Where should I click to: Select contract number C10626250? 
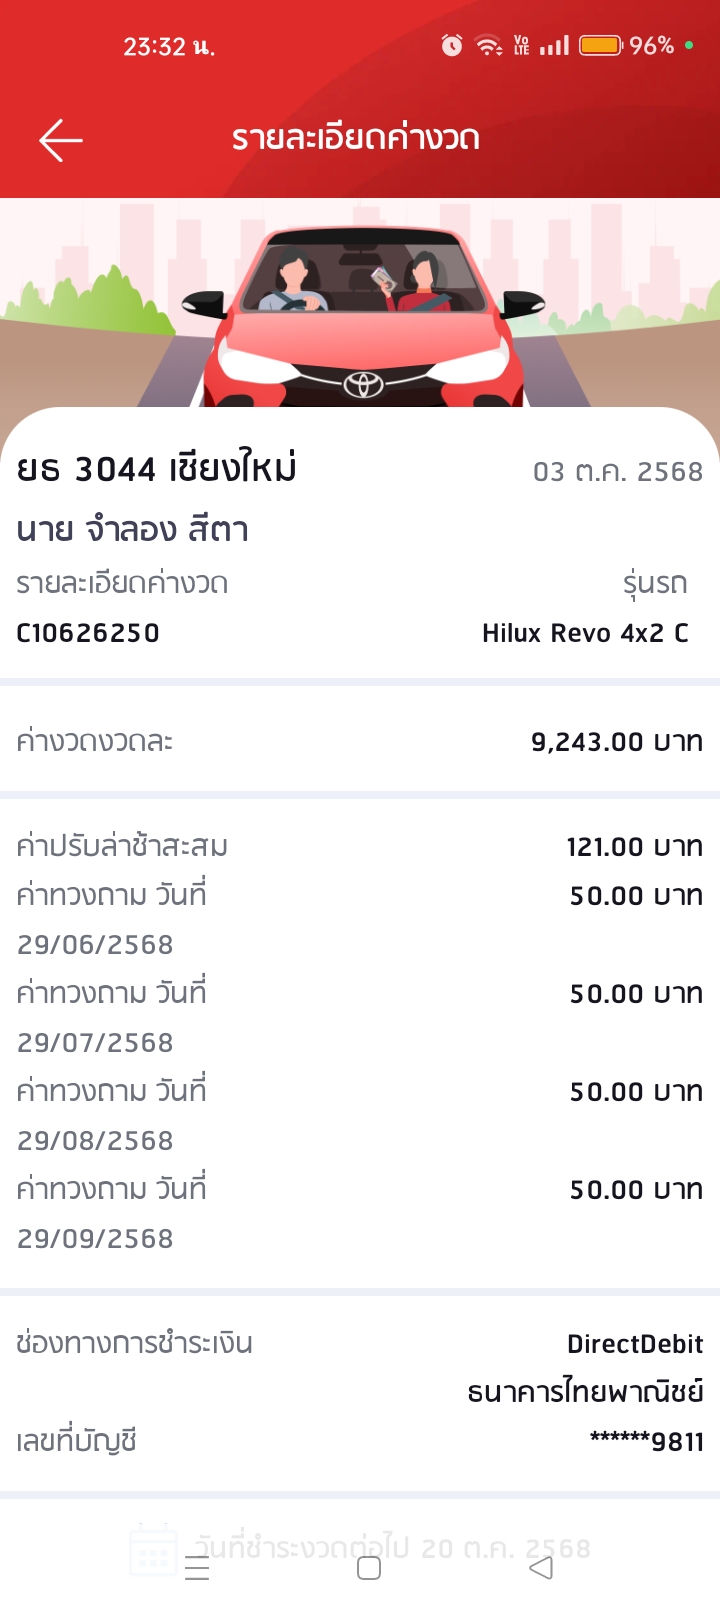point(88,633)
